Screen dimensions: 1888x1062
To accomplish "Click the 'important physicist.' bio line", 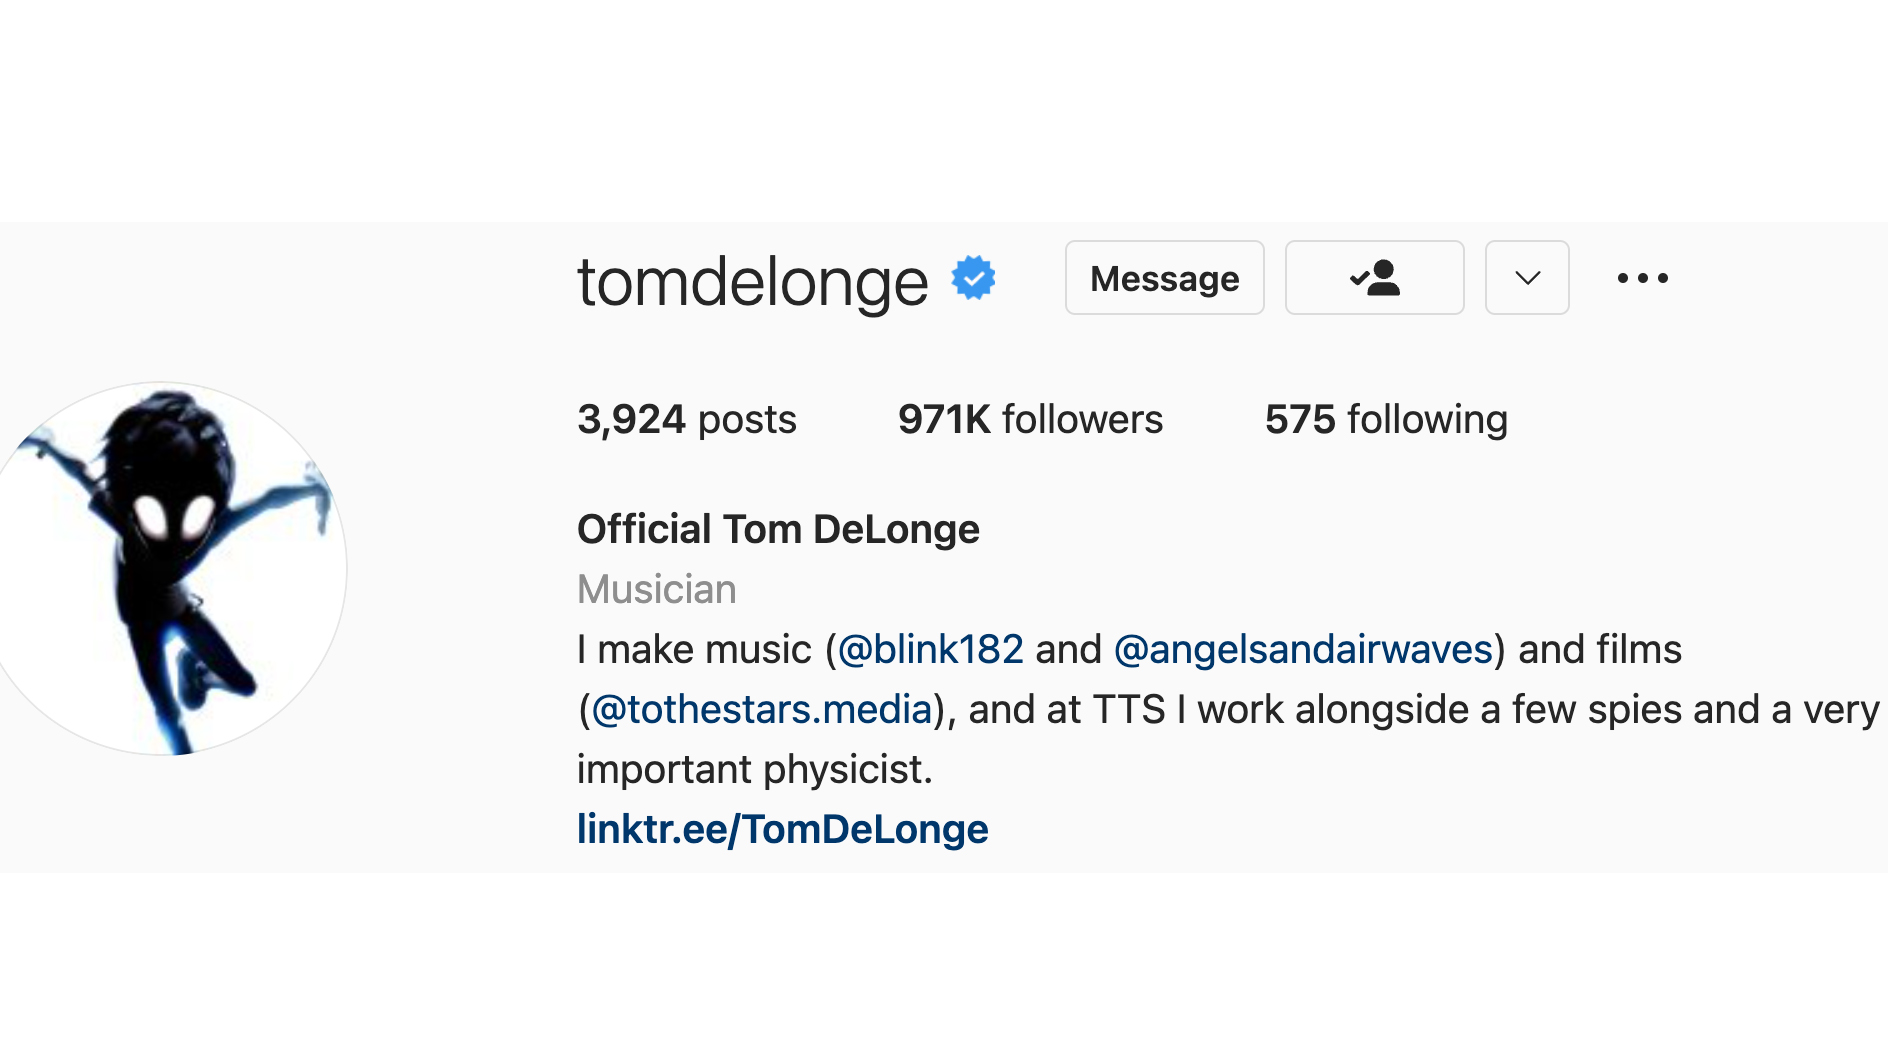I will coord(754,770).
